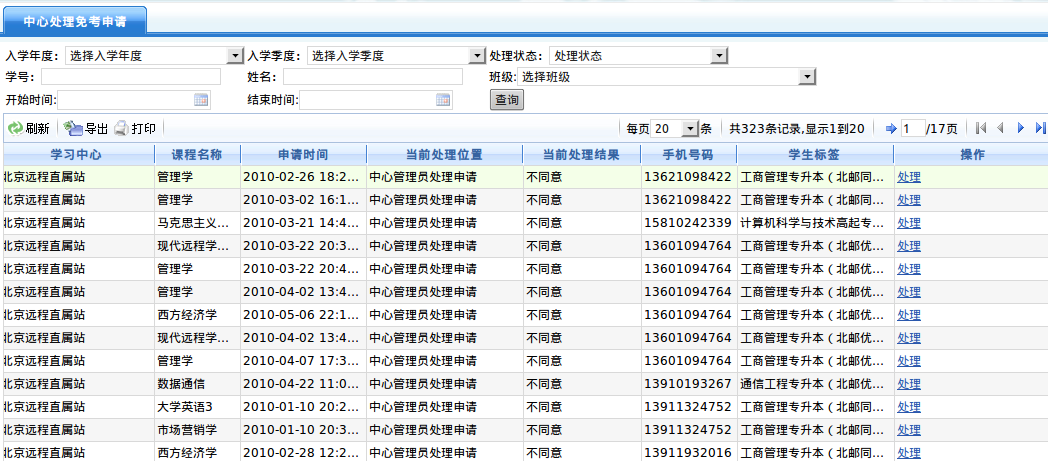Open the 班级 selection dropdown
1048x461 pixels.
click(807, 77)
